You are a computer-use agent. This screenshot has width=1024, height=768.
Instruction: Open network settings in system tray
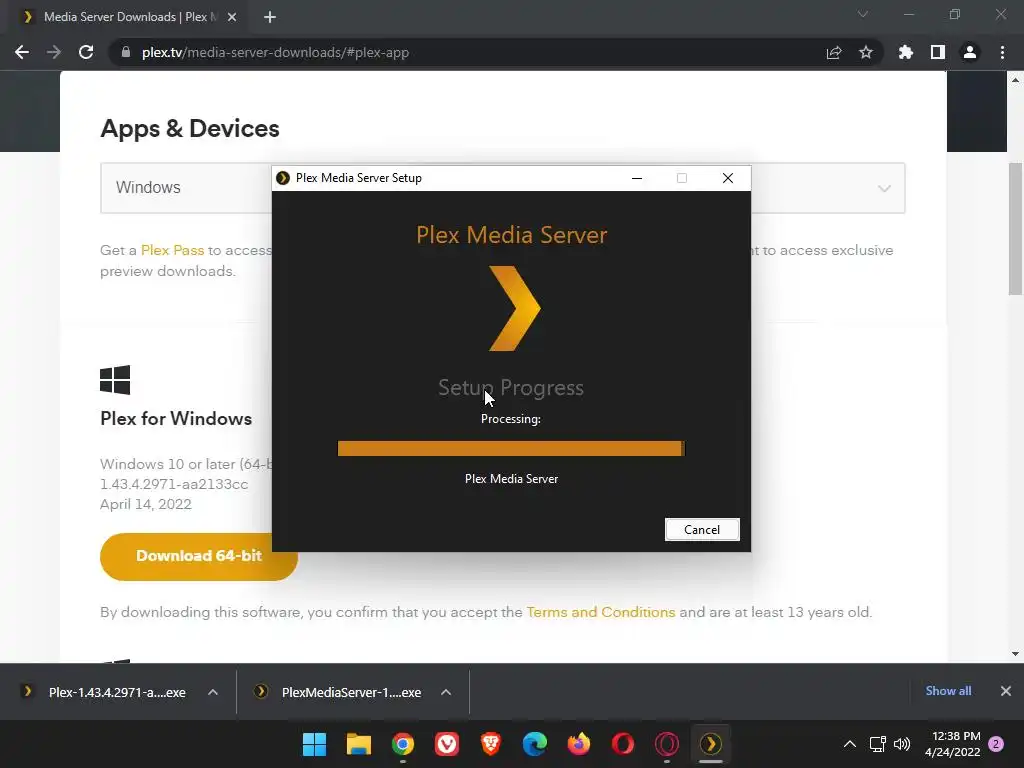[878, 744]
